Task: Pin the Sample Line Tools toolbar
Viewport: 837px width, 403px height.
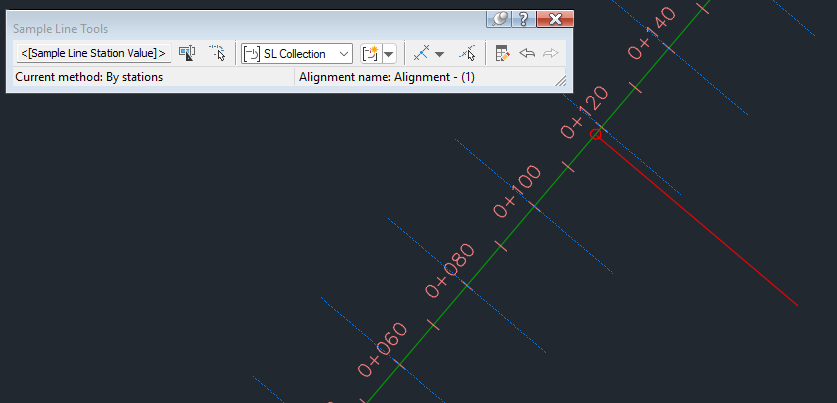Action: (499, 20)
